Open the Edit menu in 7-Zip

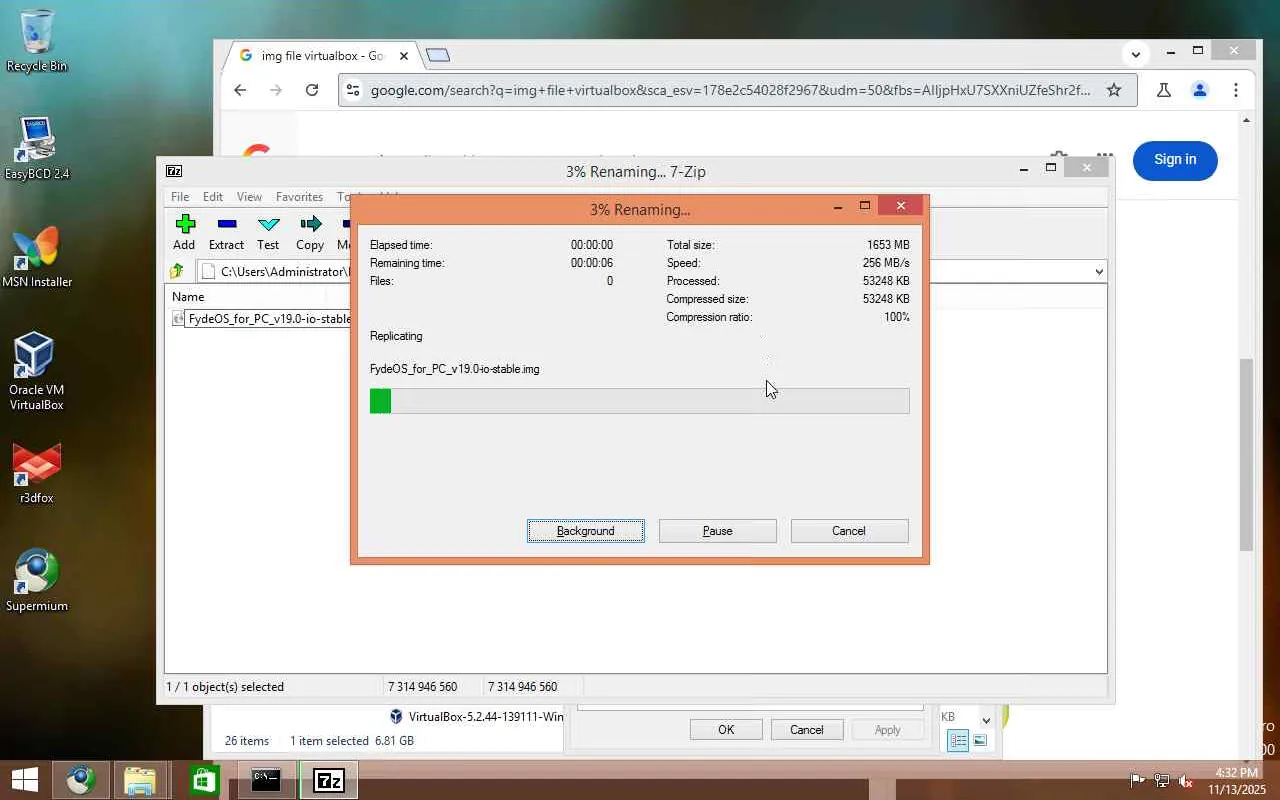tap(213, 197)
